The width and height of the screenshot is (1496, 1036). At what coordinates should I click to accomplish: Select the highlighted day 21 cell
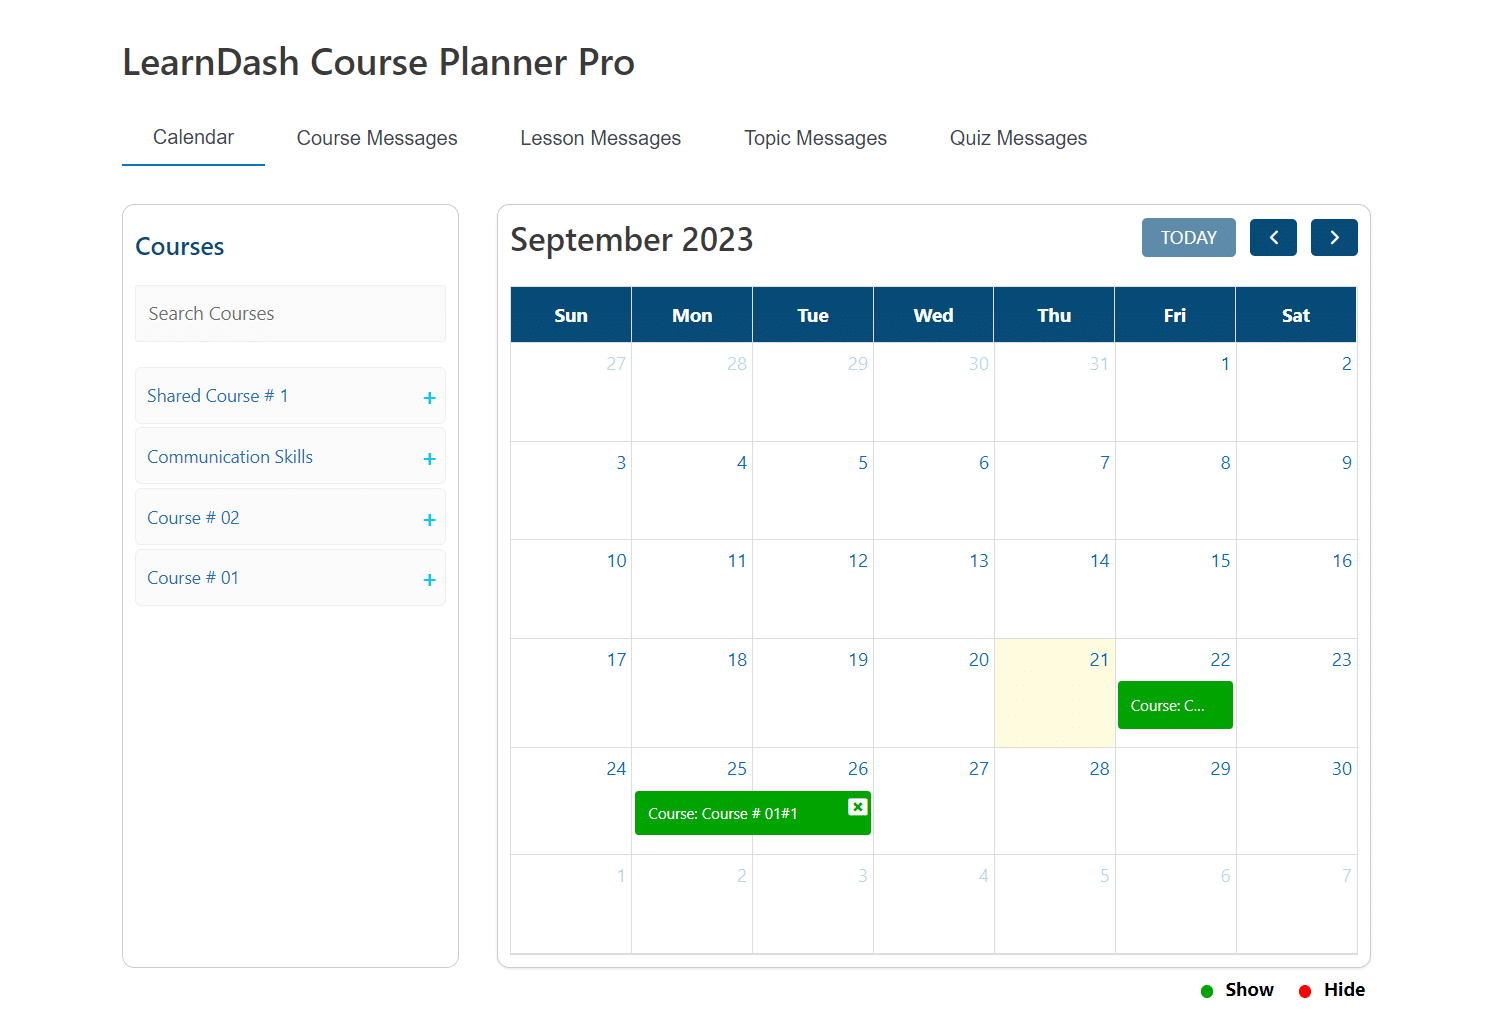point(1054,693)
